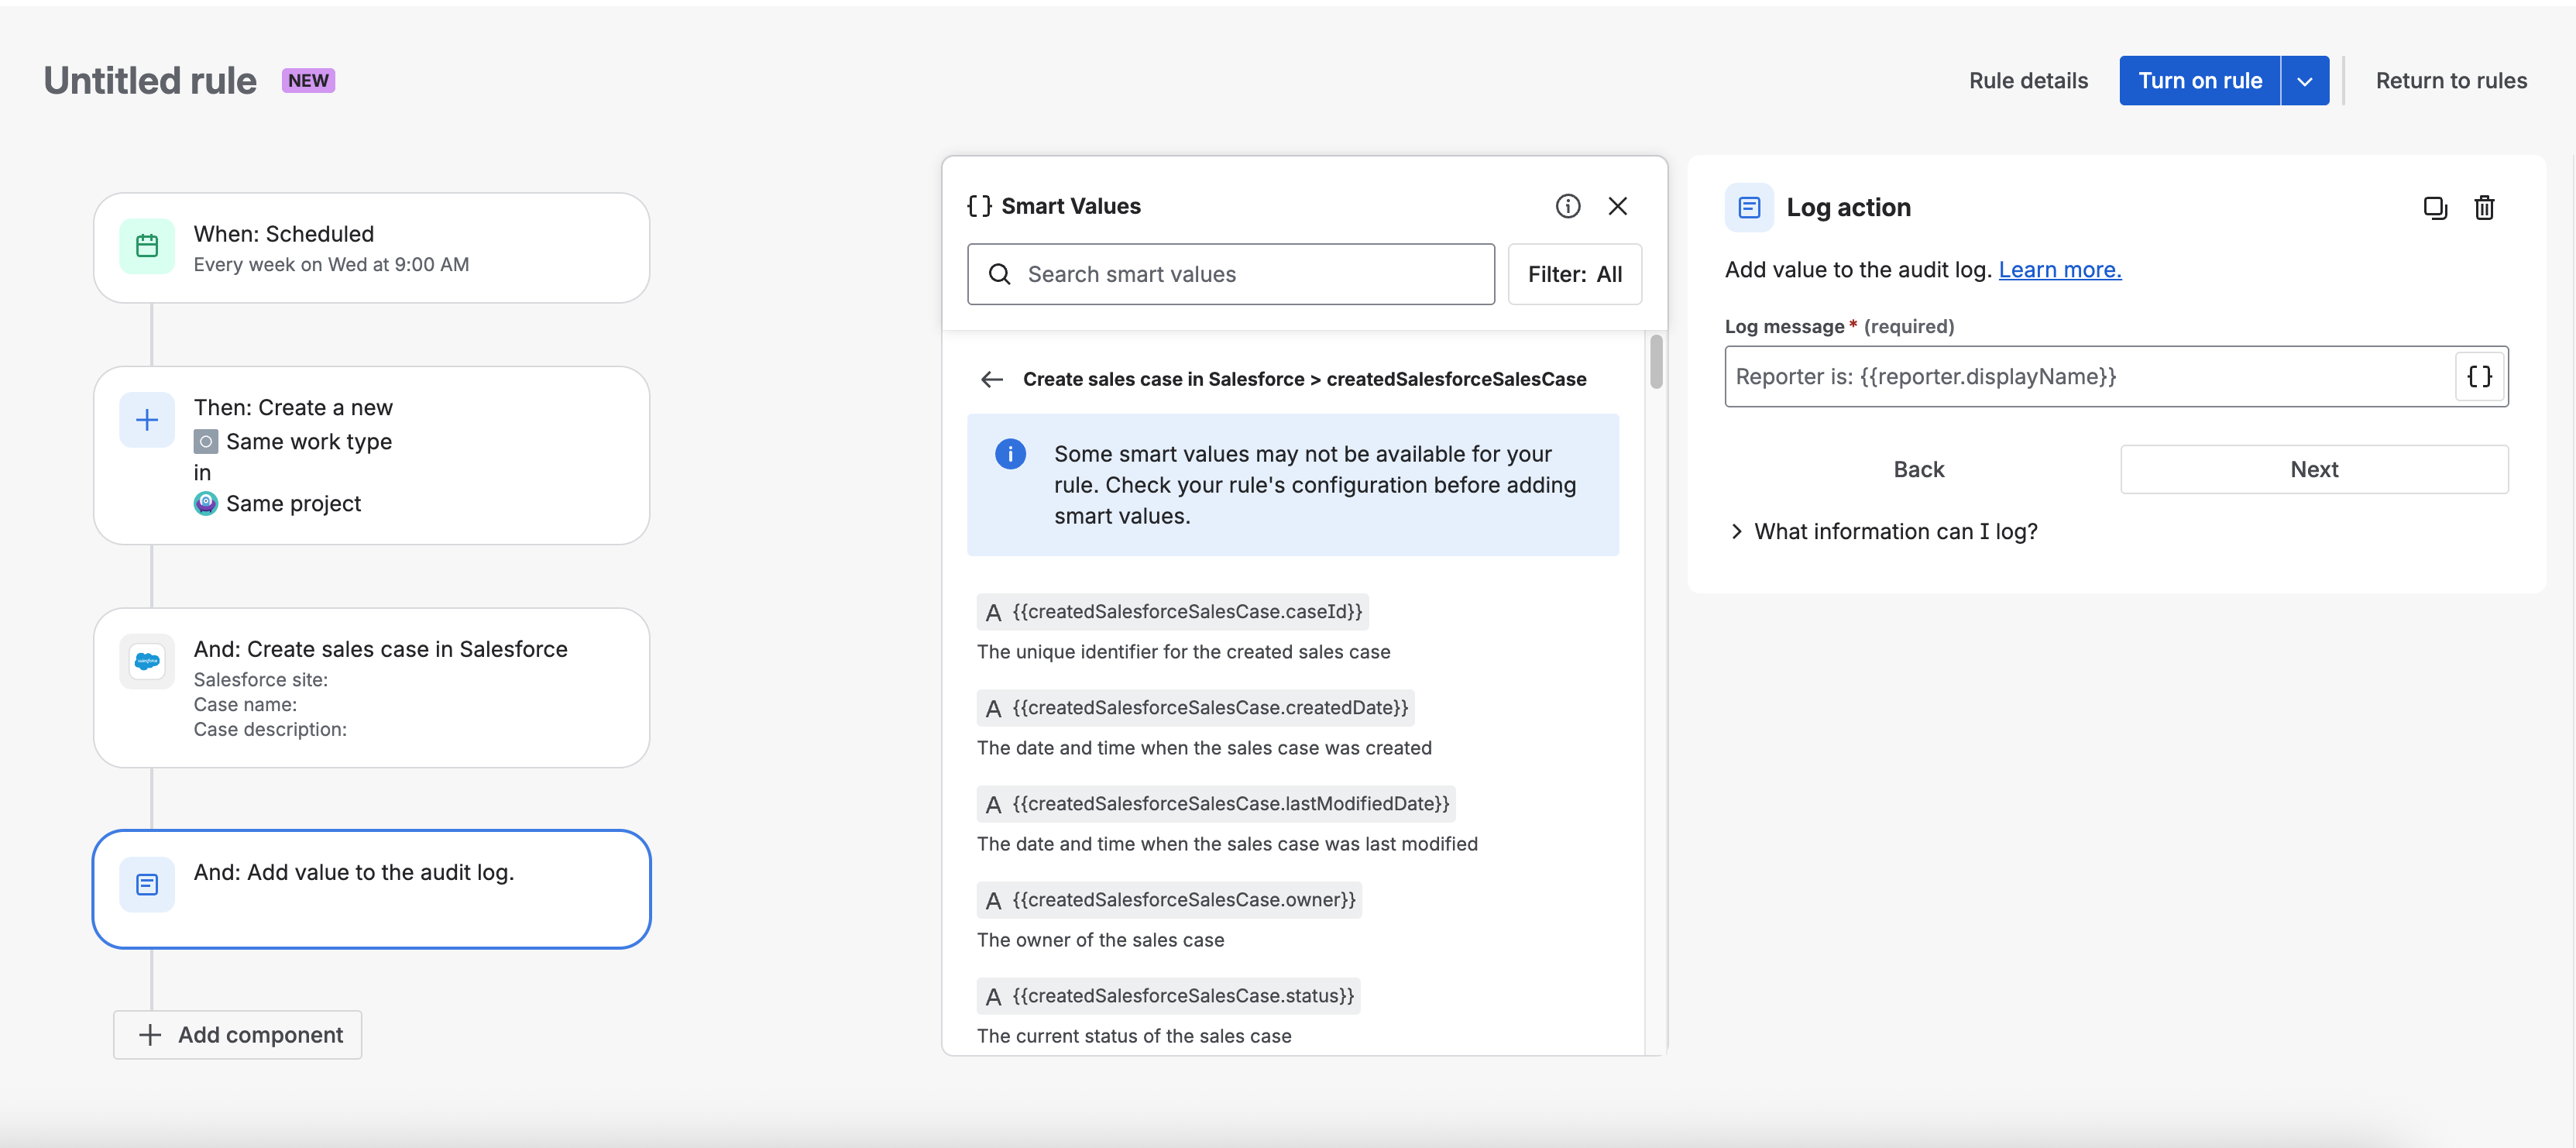This screenshot has height=1148, width=2576.
Task: Click the plus icon on the Then card
Action: pos(146,419)
